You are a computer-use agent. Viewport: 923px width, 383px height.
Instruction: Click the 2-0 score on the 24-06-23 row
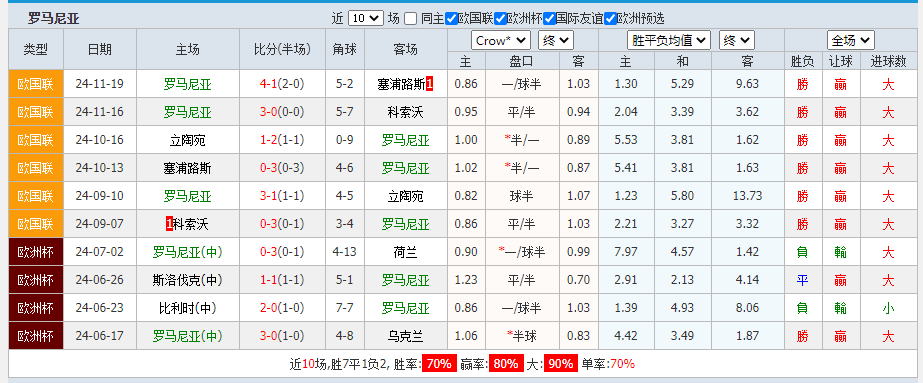(268, 308)
